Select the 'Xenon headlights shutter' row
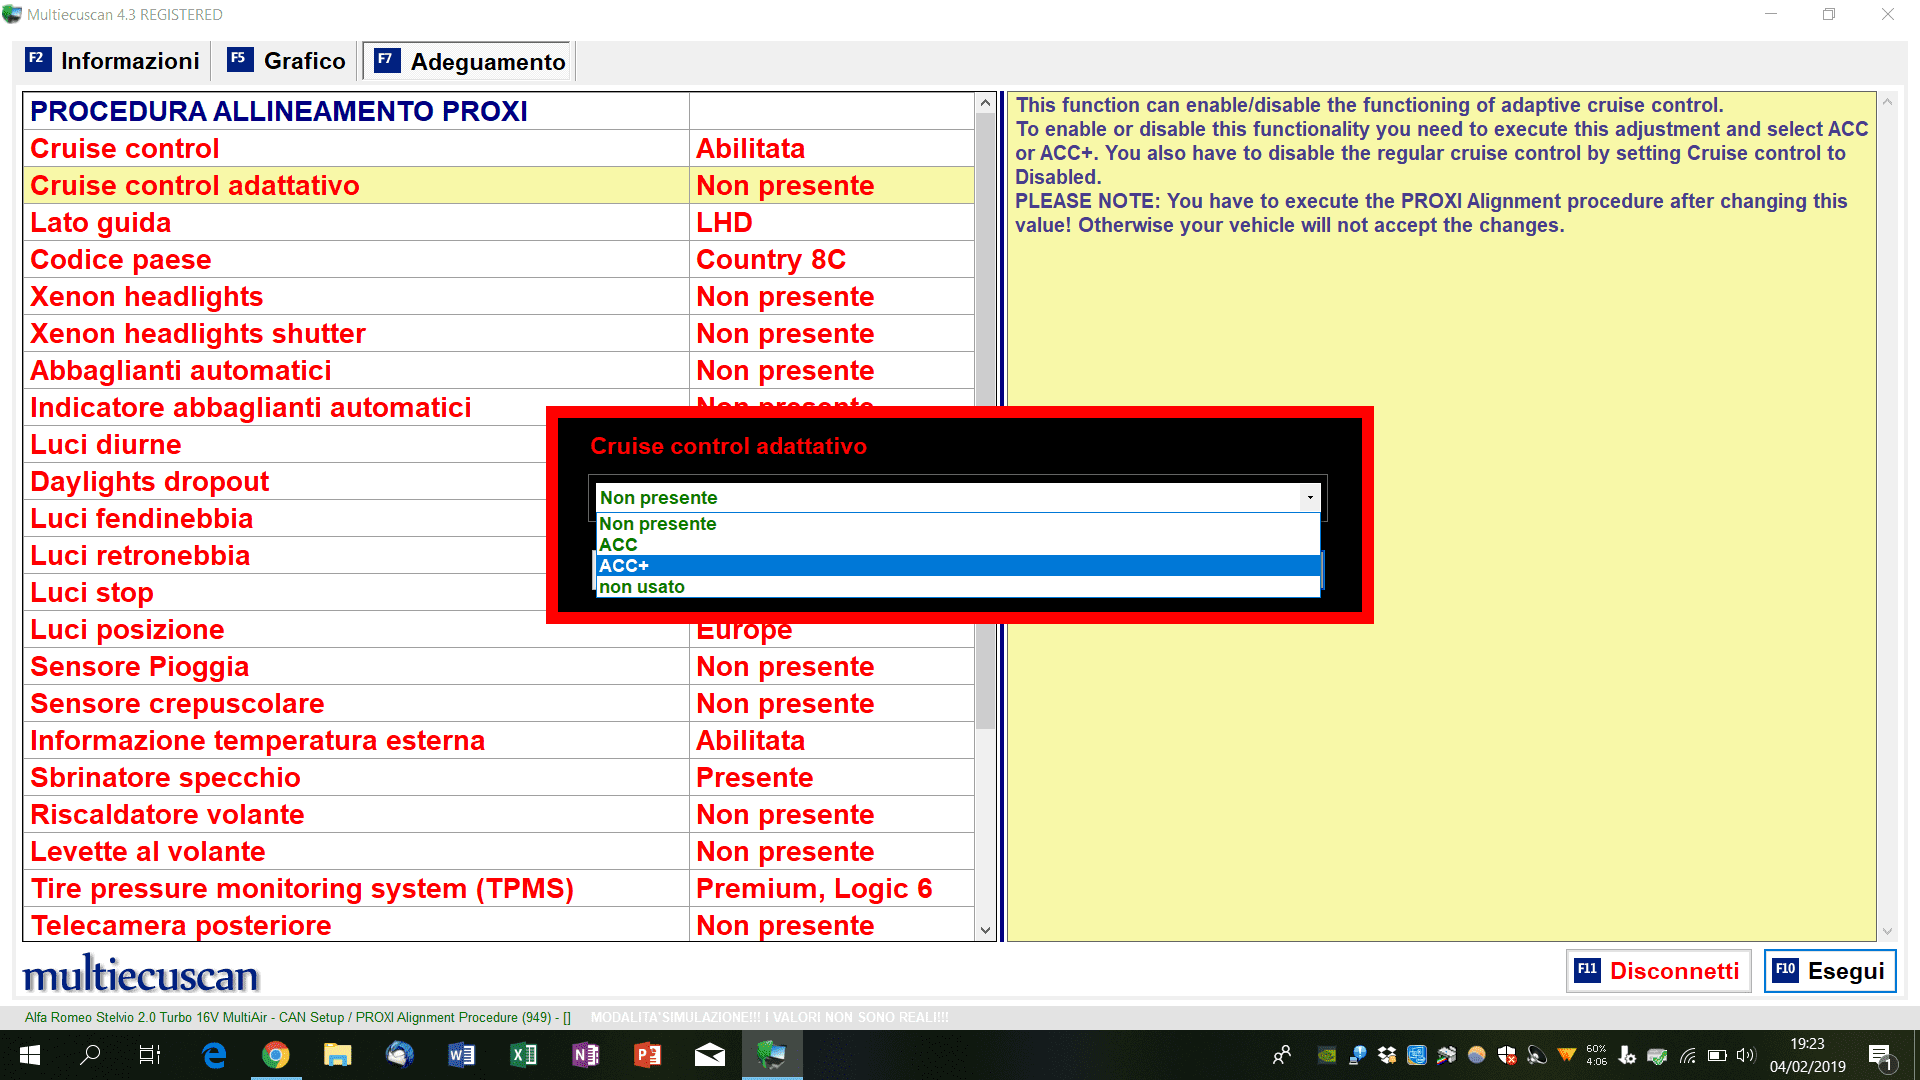1920x1080 pixels. [499, 333]
